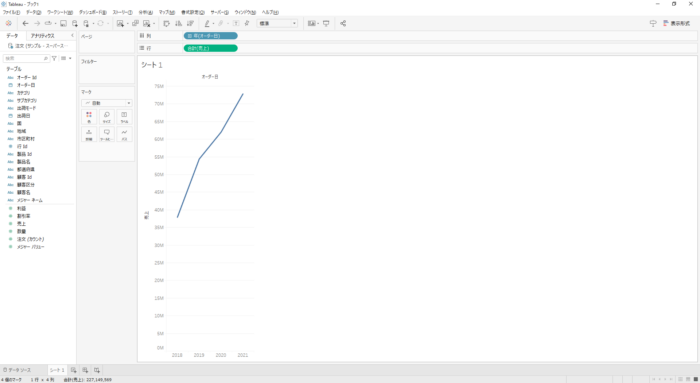700x383 pixels.
Task: Open the mark type Automatic dropdown
Action: [107, 103]
